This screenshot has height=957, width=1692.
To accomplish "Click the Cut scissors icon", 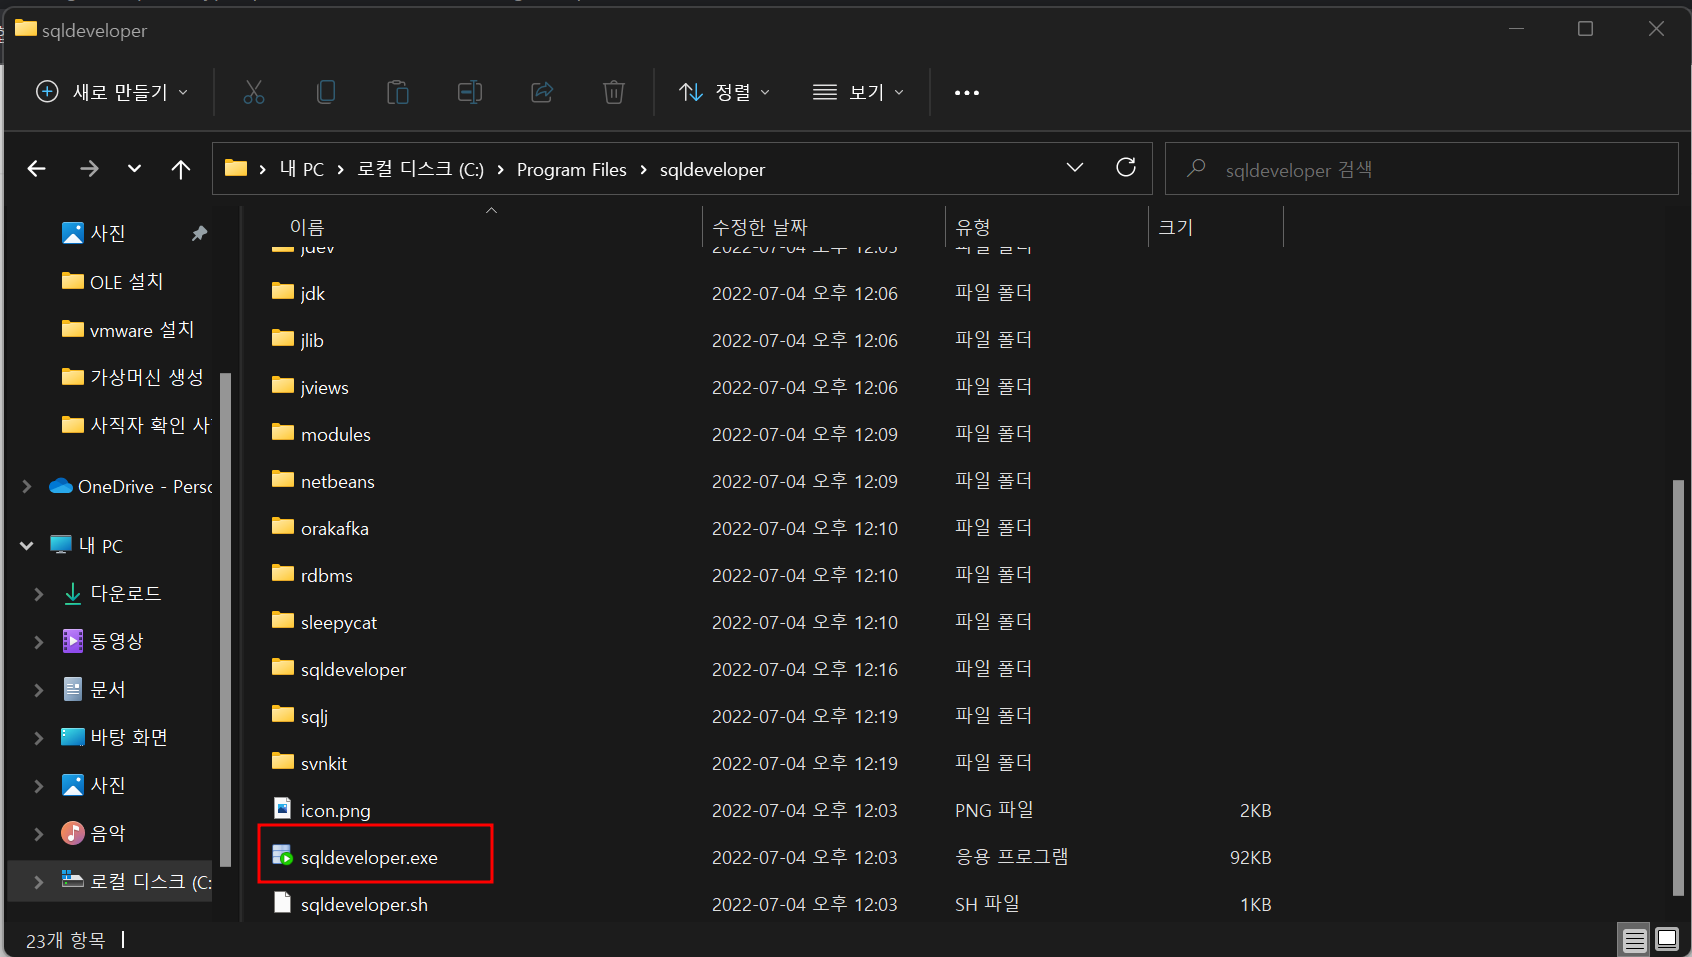I will point(254,93).
